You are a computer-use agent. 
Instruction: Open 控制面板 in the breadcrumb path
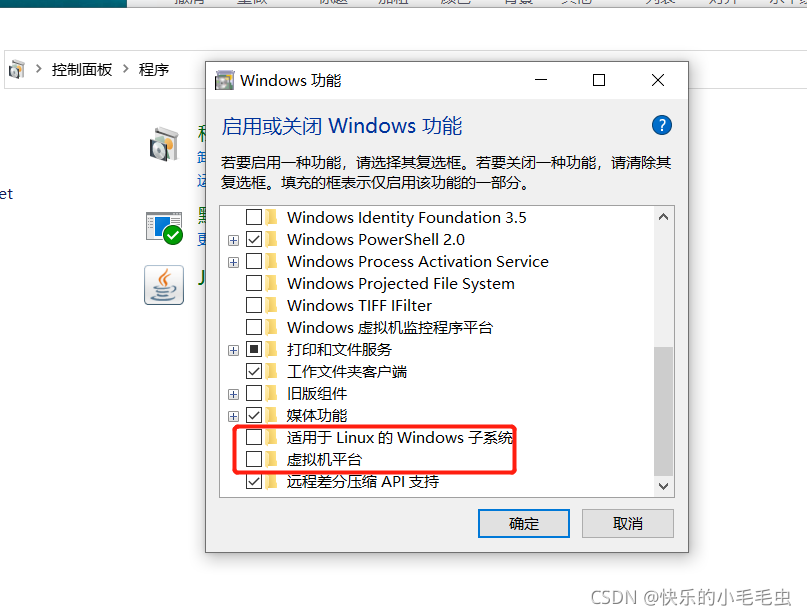point(82,69)
